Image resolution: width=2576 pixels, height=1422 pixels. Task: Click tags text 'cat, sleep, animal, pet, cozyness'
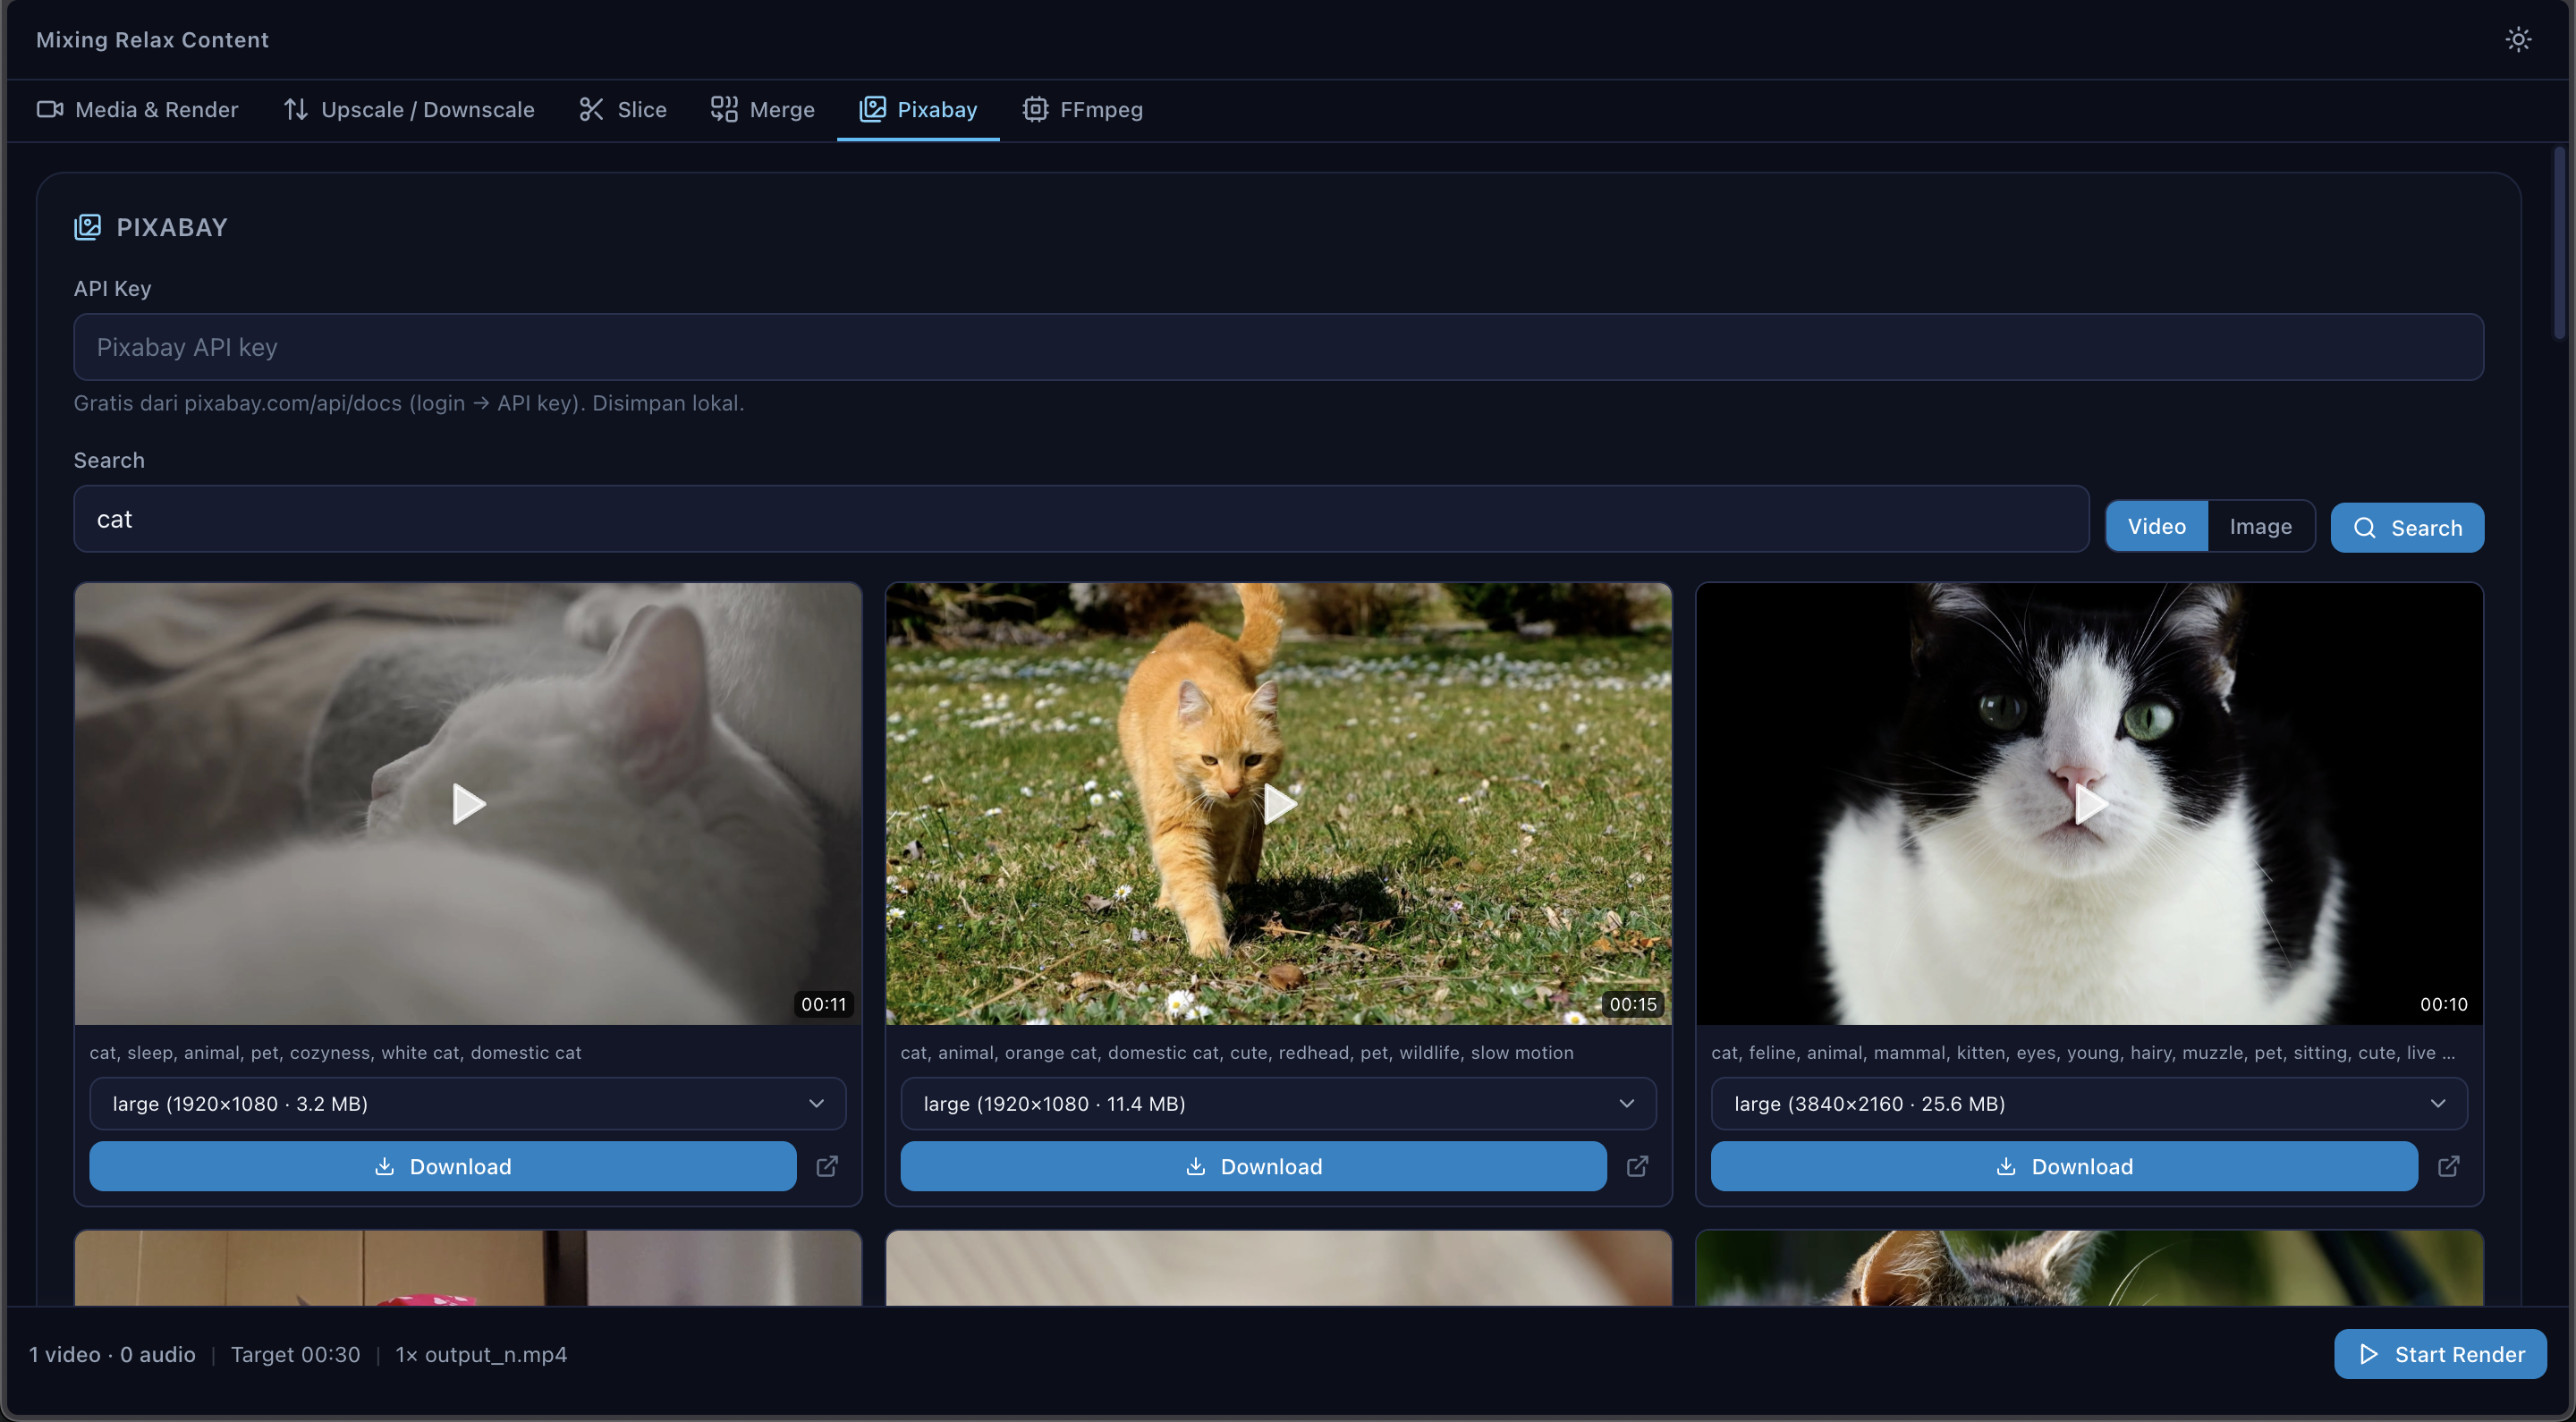pyautogui.click(x=335, y=1052)
